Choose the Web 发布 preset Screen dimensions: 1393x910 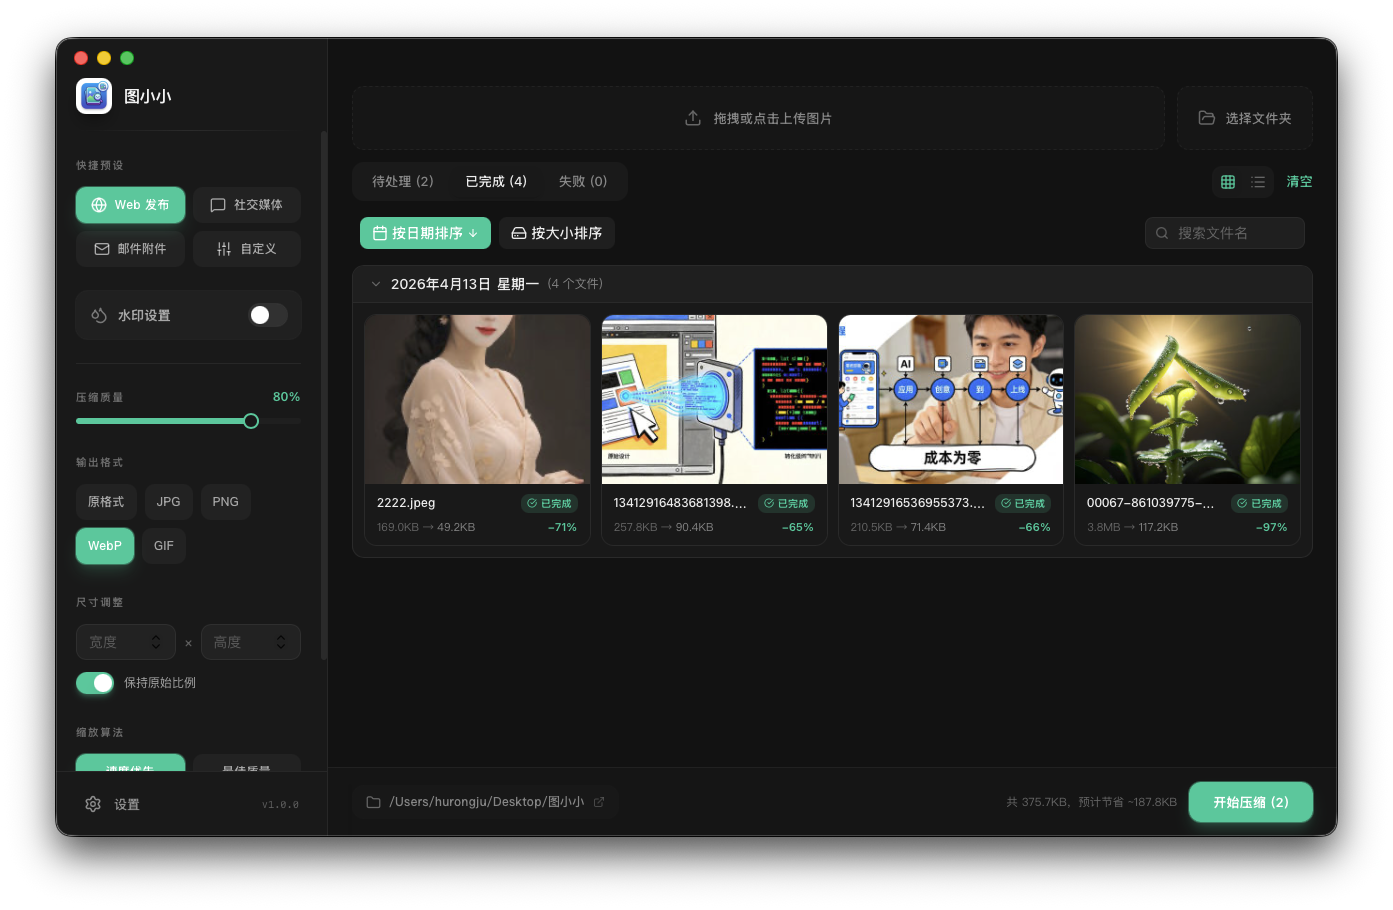pyautogui.click(x=130, y=205)
